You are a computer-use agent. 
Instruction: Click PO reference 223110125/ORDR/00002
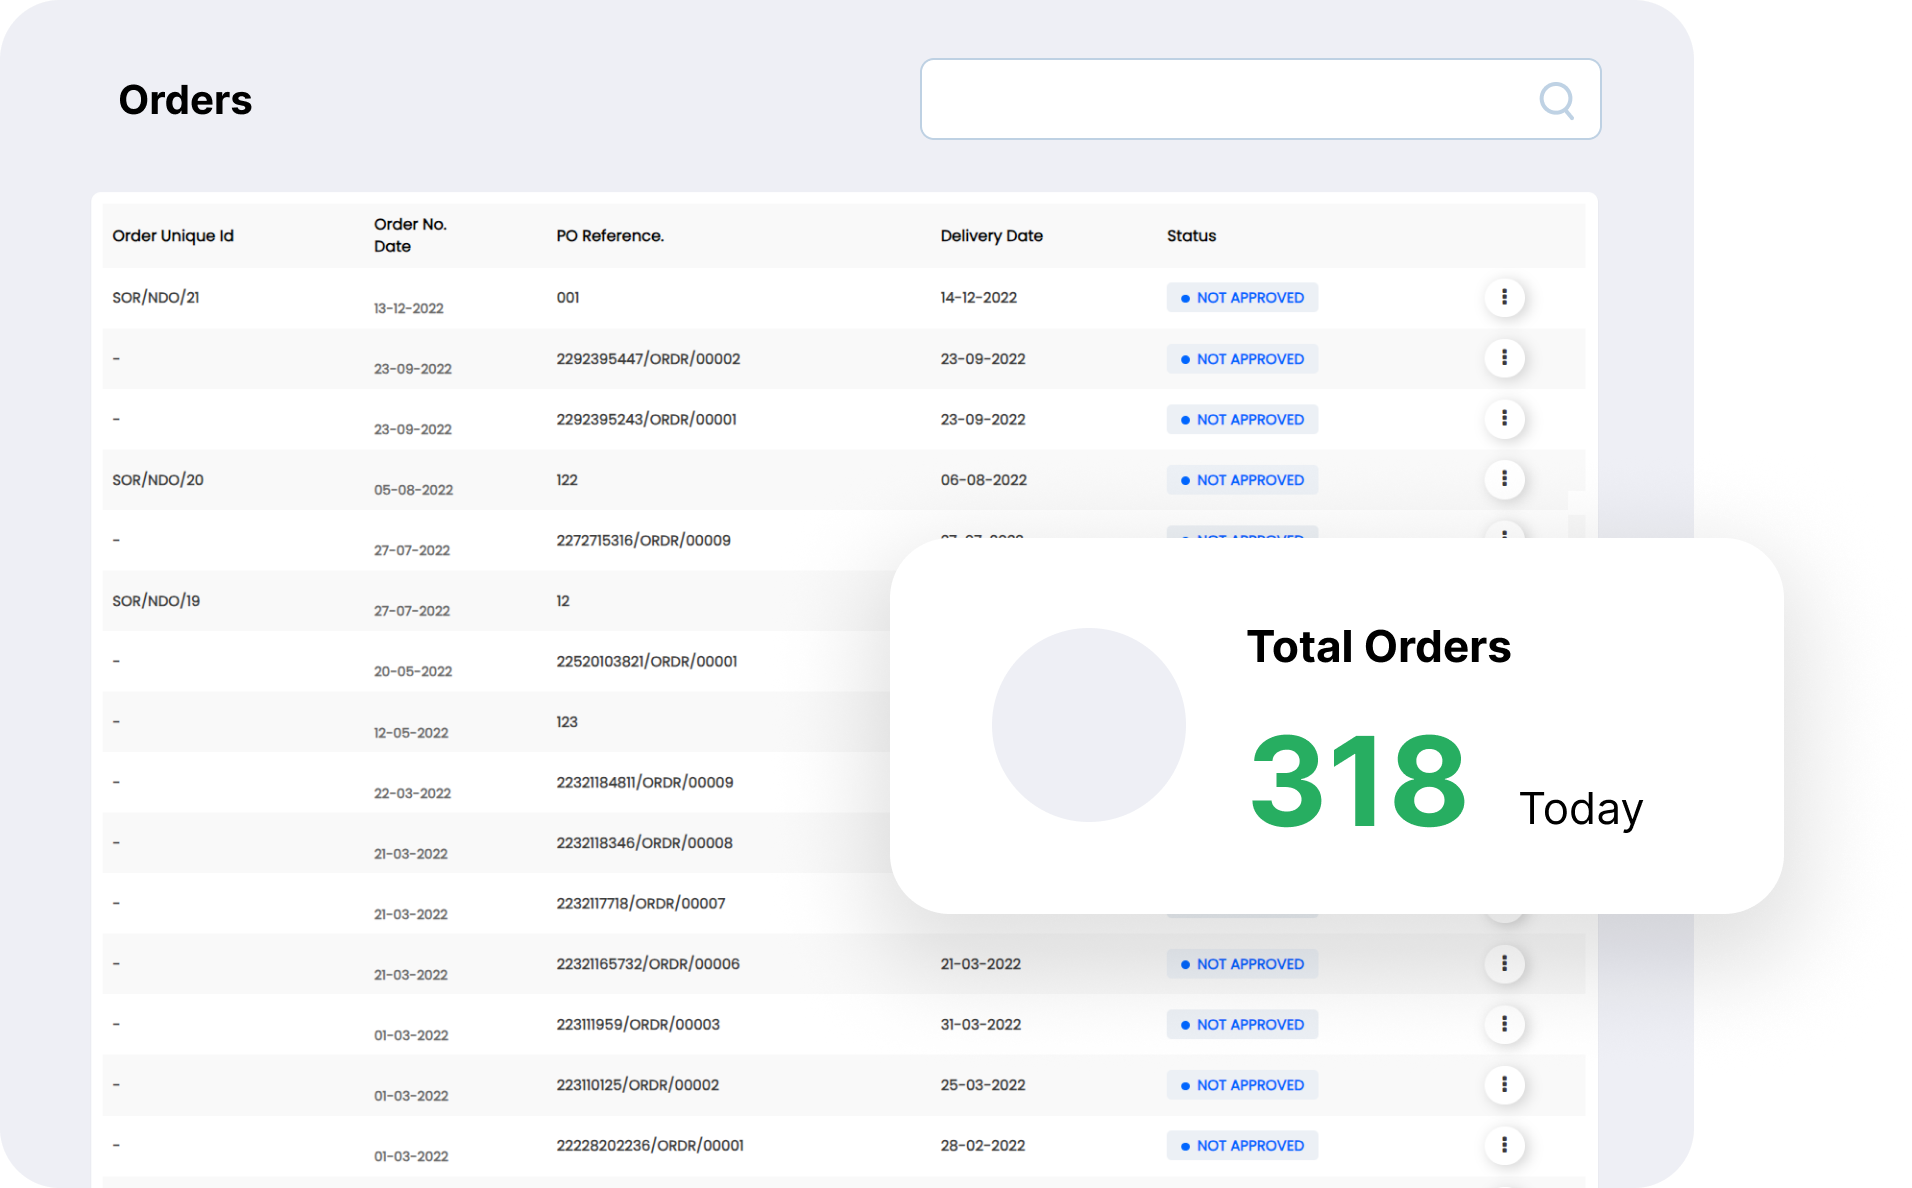(638, 1085)
